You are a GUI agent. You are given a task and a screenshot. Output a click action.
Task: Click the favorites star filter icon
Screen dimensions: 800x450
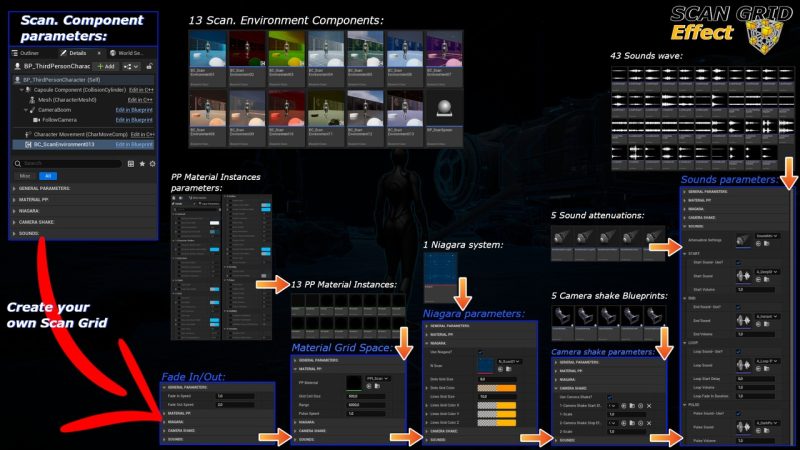(142, 162)
